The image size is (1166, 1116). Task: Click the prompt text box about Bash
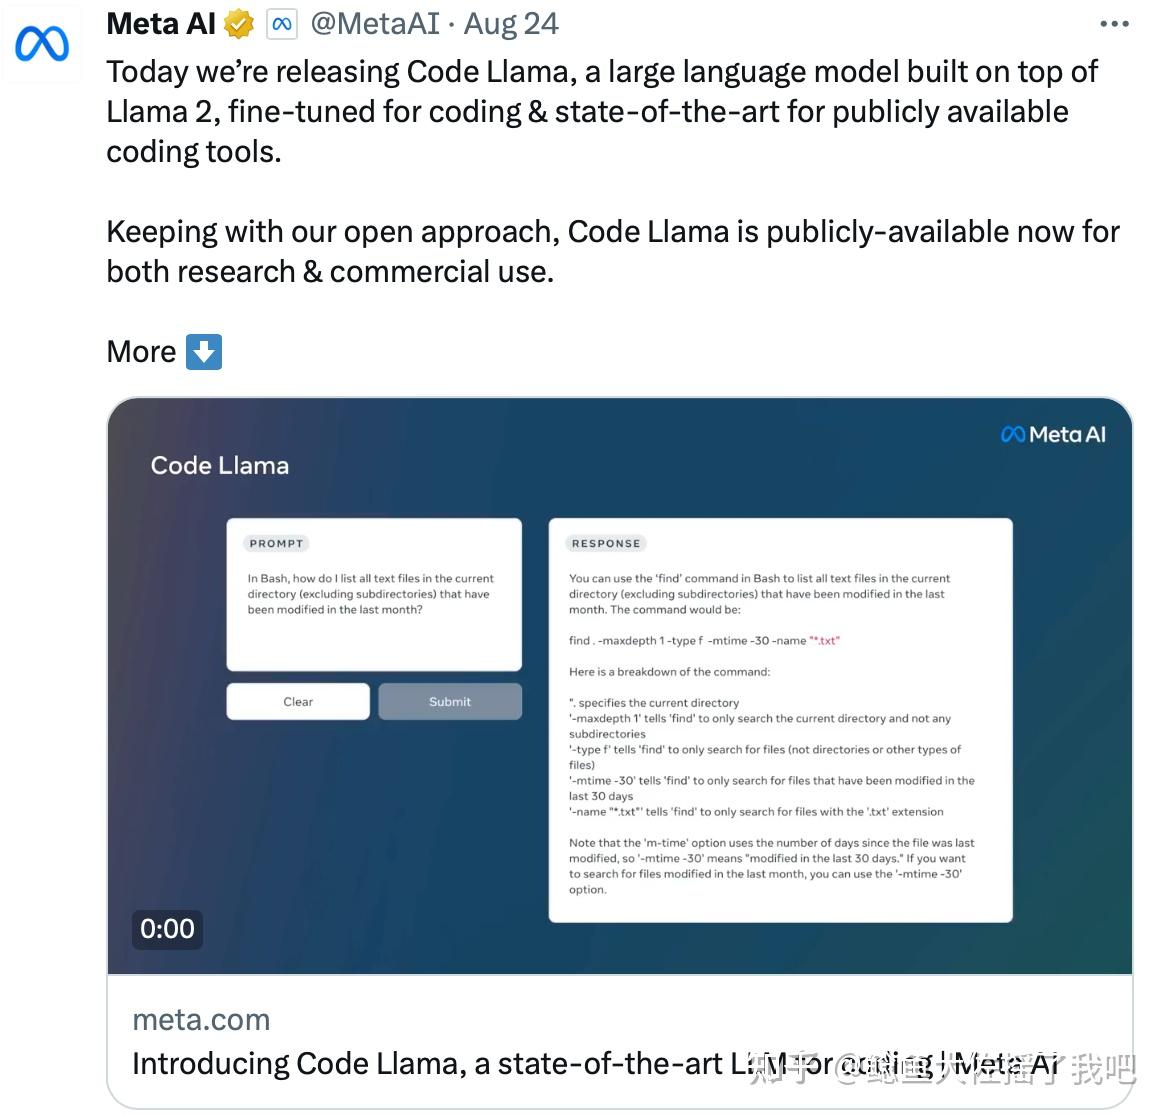tap(374, 595)
